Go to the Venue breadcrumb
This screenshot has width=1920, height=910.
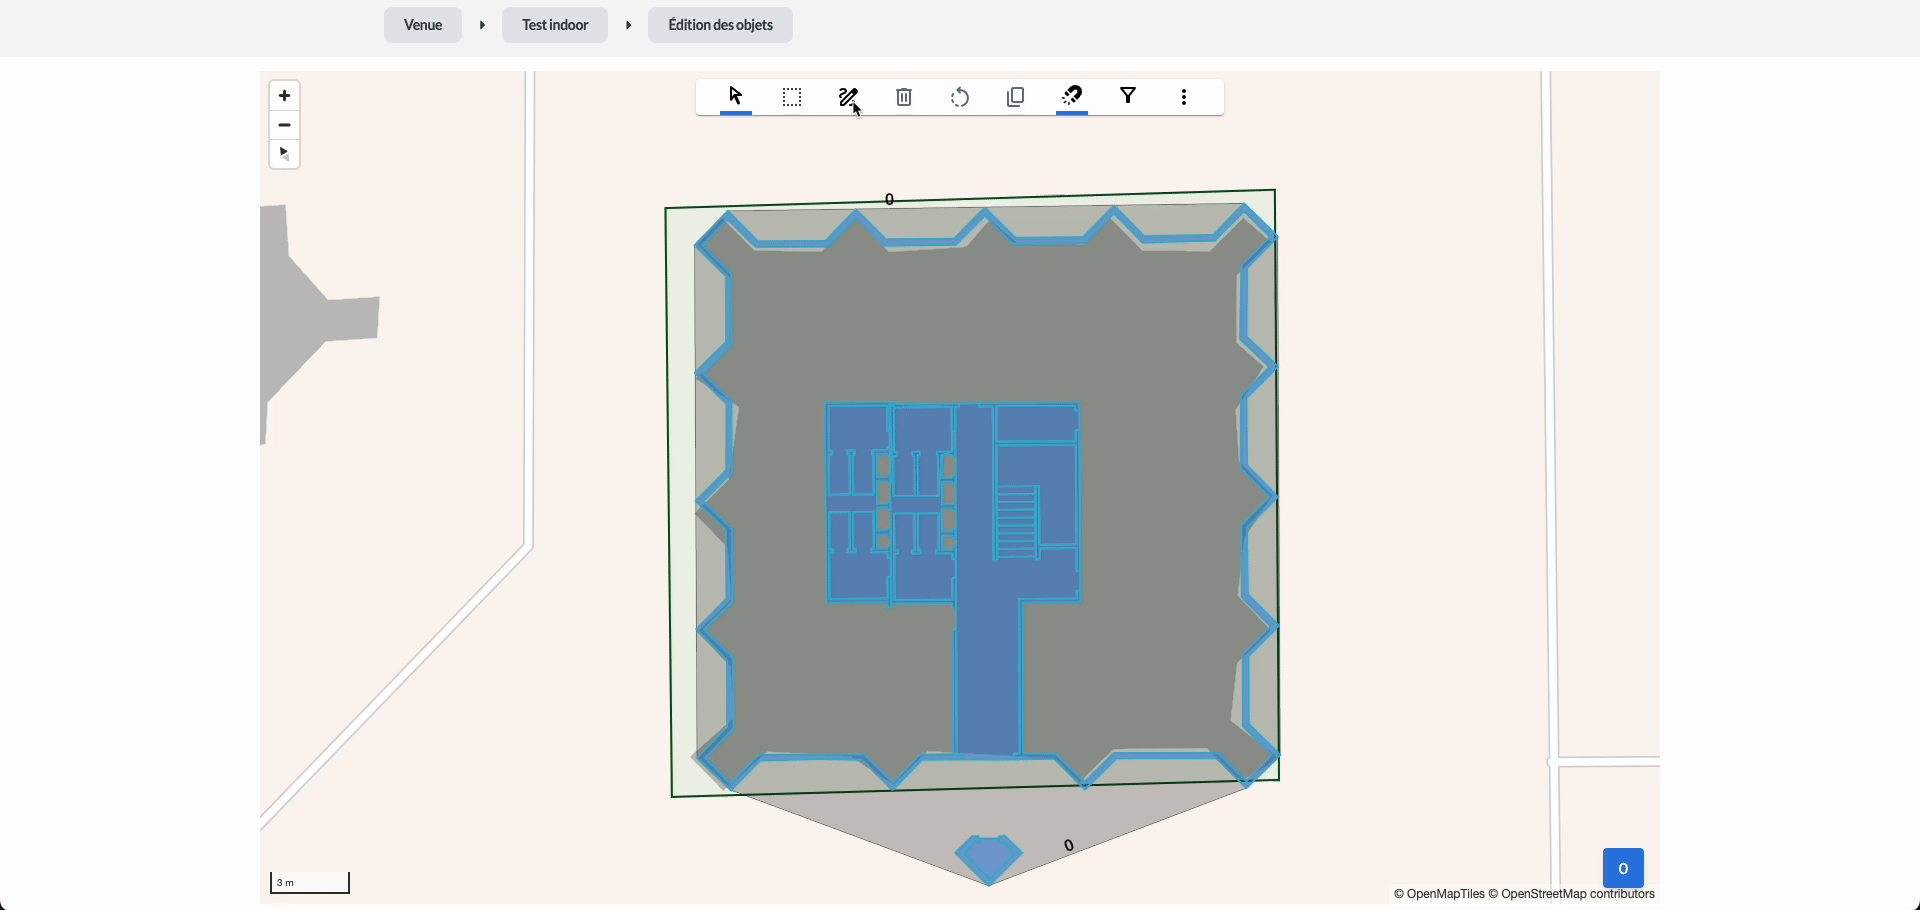(x=423, y=25)
